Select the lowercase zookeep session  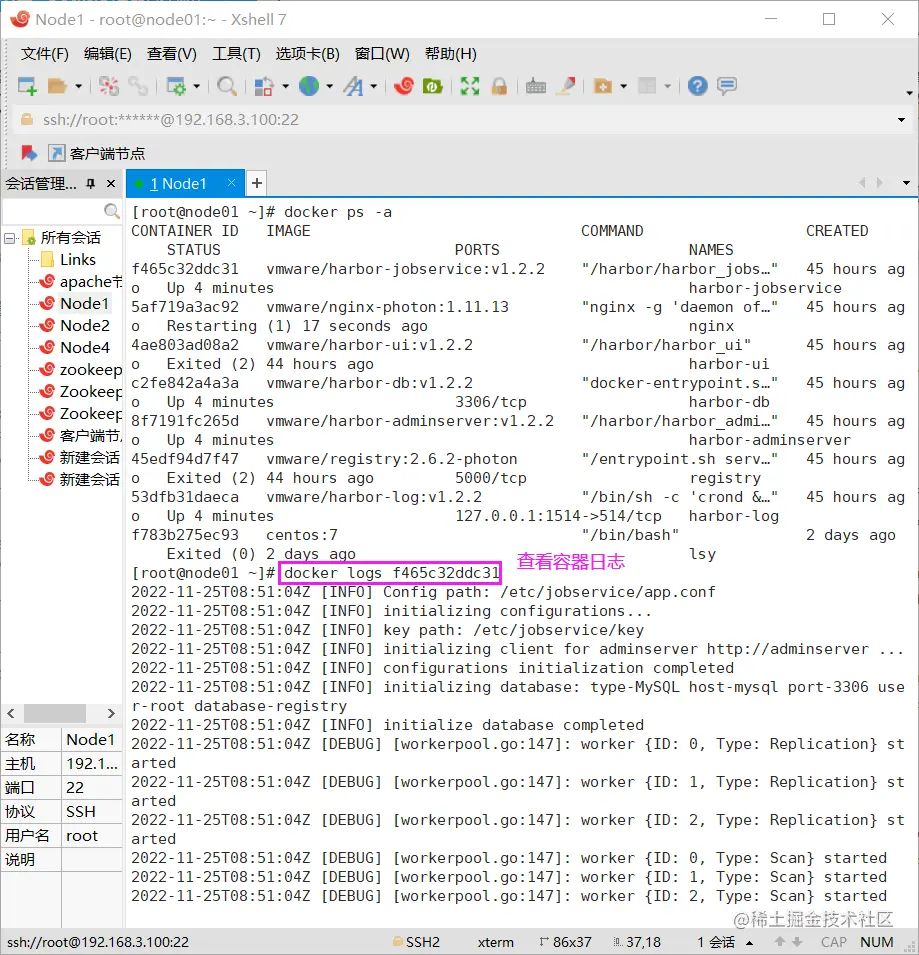click(x=80, y=369)
